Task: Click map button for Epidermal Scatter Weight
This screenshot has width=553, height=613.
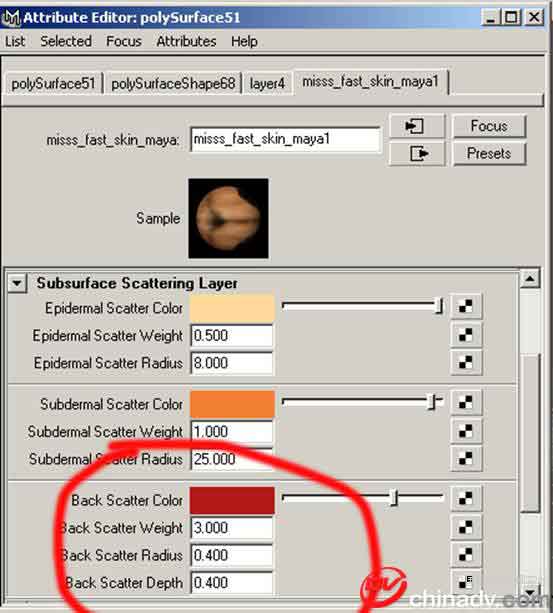Action: click(x=466, y=335)
